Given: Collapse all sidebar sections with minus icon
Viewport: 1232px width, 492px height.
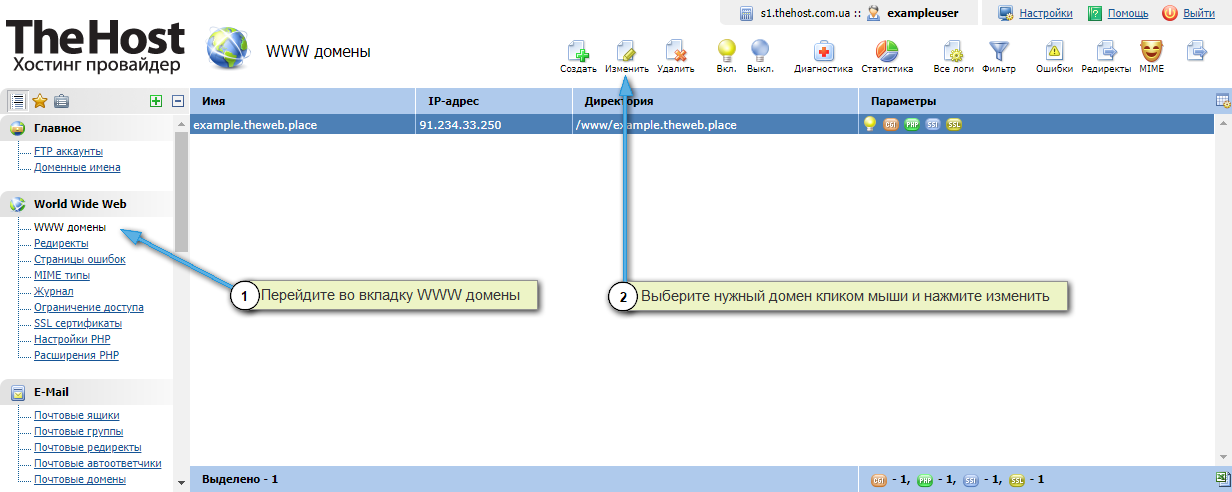Looking at the screenshot, I should pyautogui.click(x=178, y=101).
